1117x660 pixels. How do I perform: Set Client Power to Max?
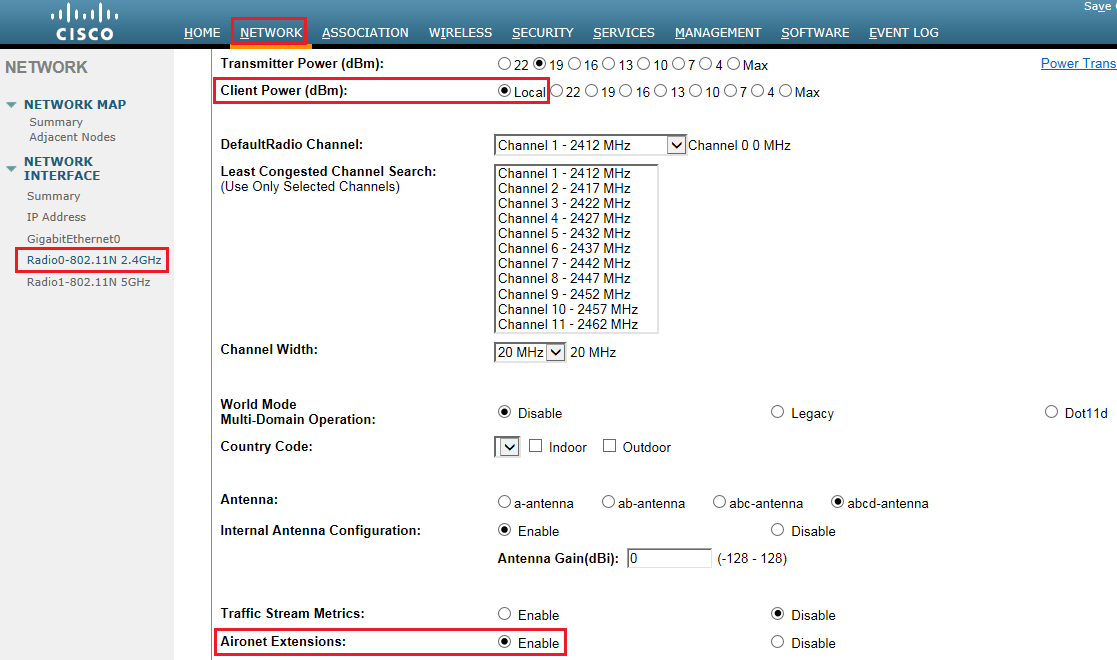click(x=787, y=91)
